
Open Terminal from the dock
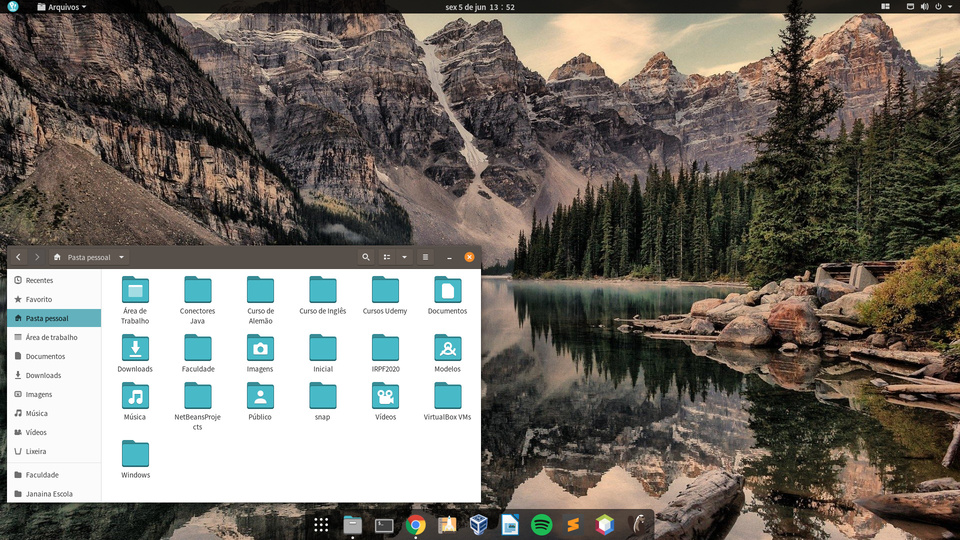(384, 524)
